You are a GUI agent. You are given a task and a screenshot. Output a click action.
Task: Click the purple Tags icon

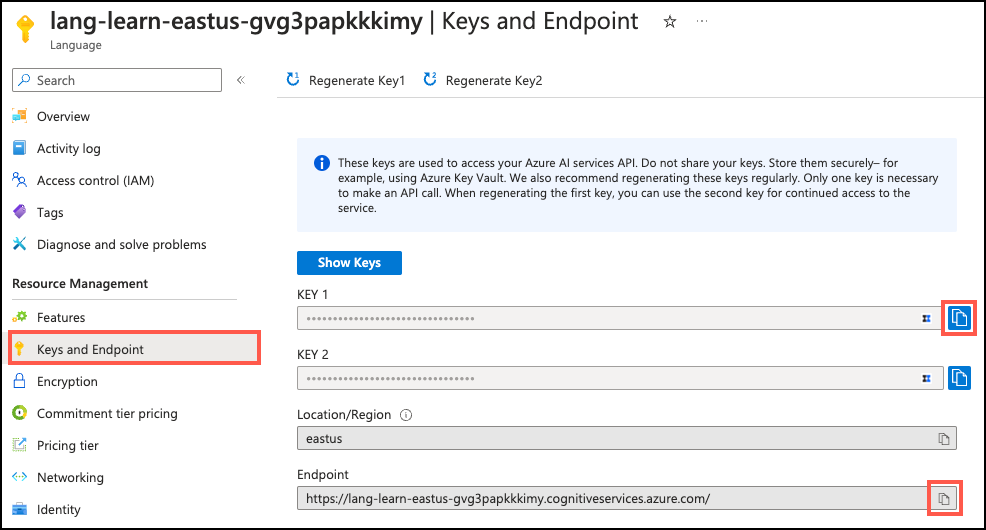[x=19, y=212]
